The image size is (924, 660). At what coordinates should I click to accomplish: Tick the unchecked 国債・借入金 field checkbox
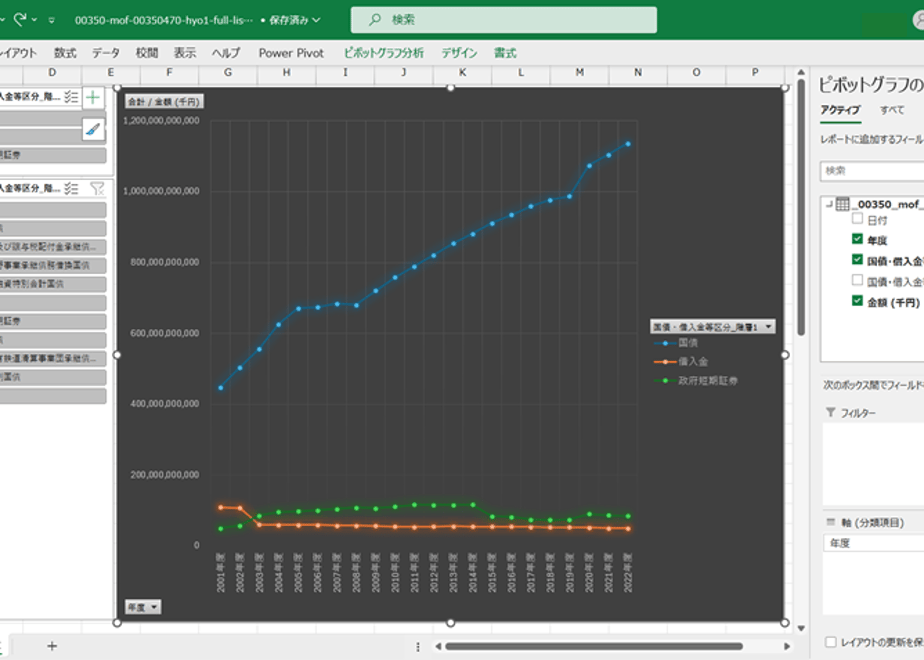click(x=857, y=280)
